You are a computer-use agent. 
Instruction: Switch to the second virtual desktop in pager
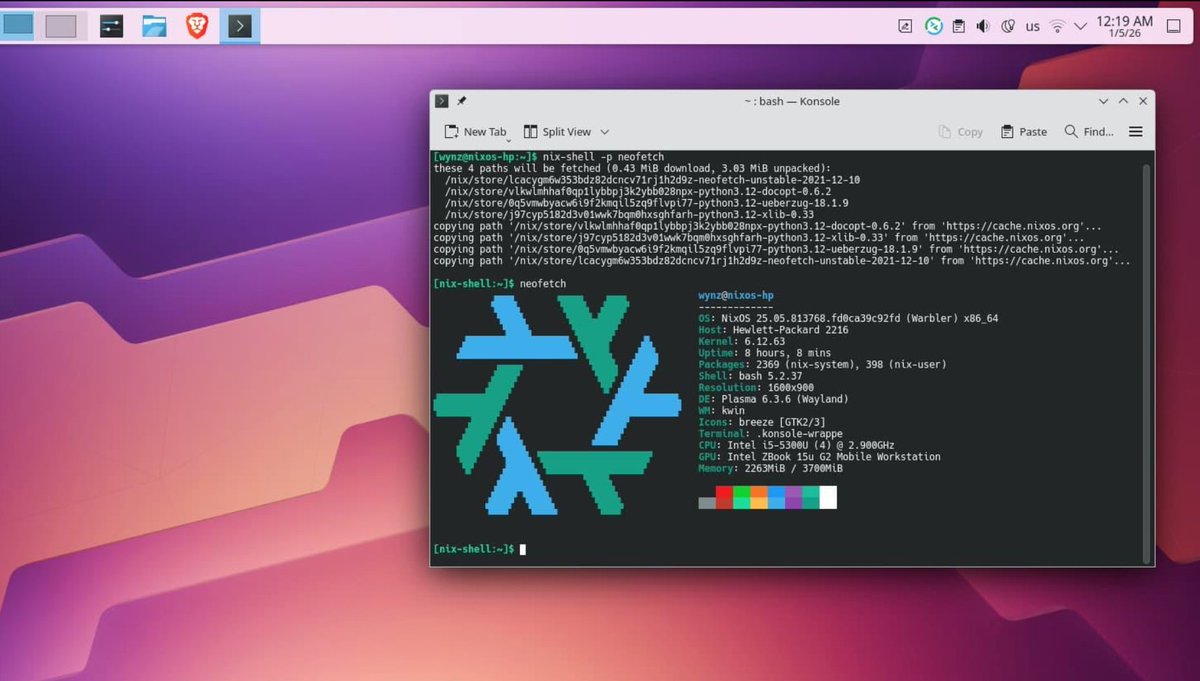[61, 26]
